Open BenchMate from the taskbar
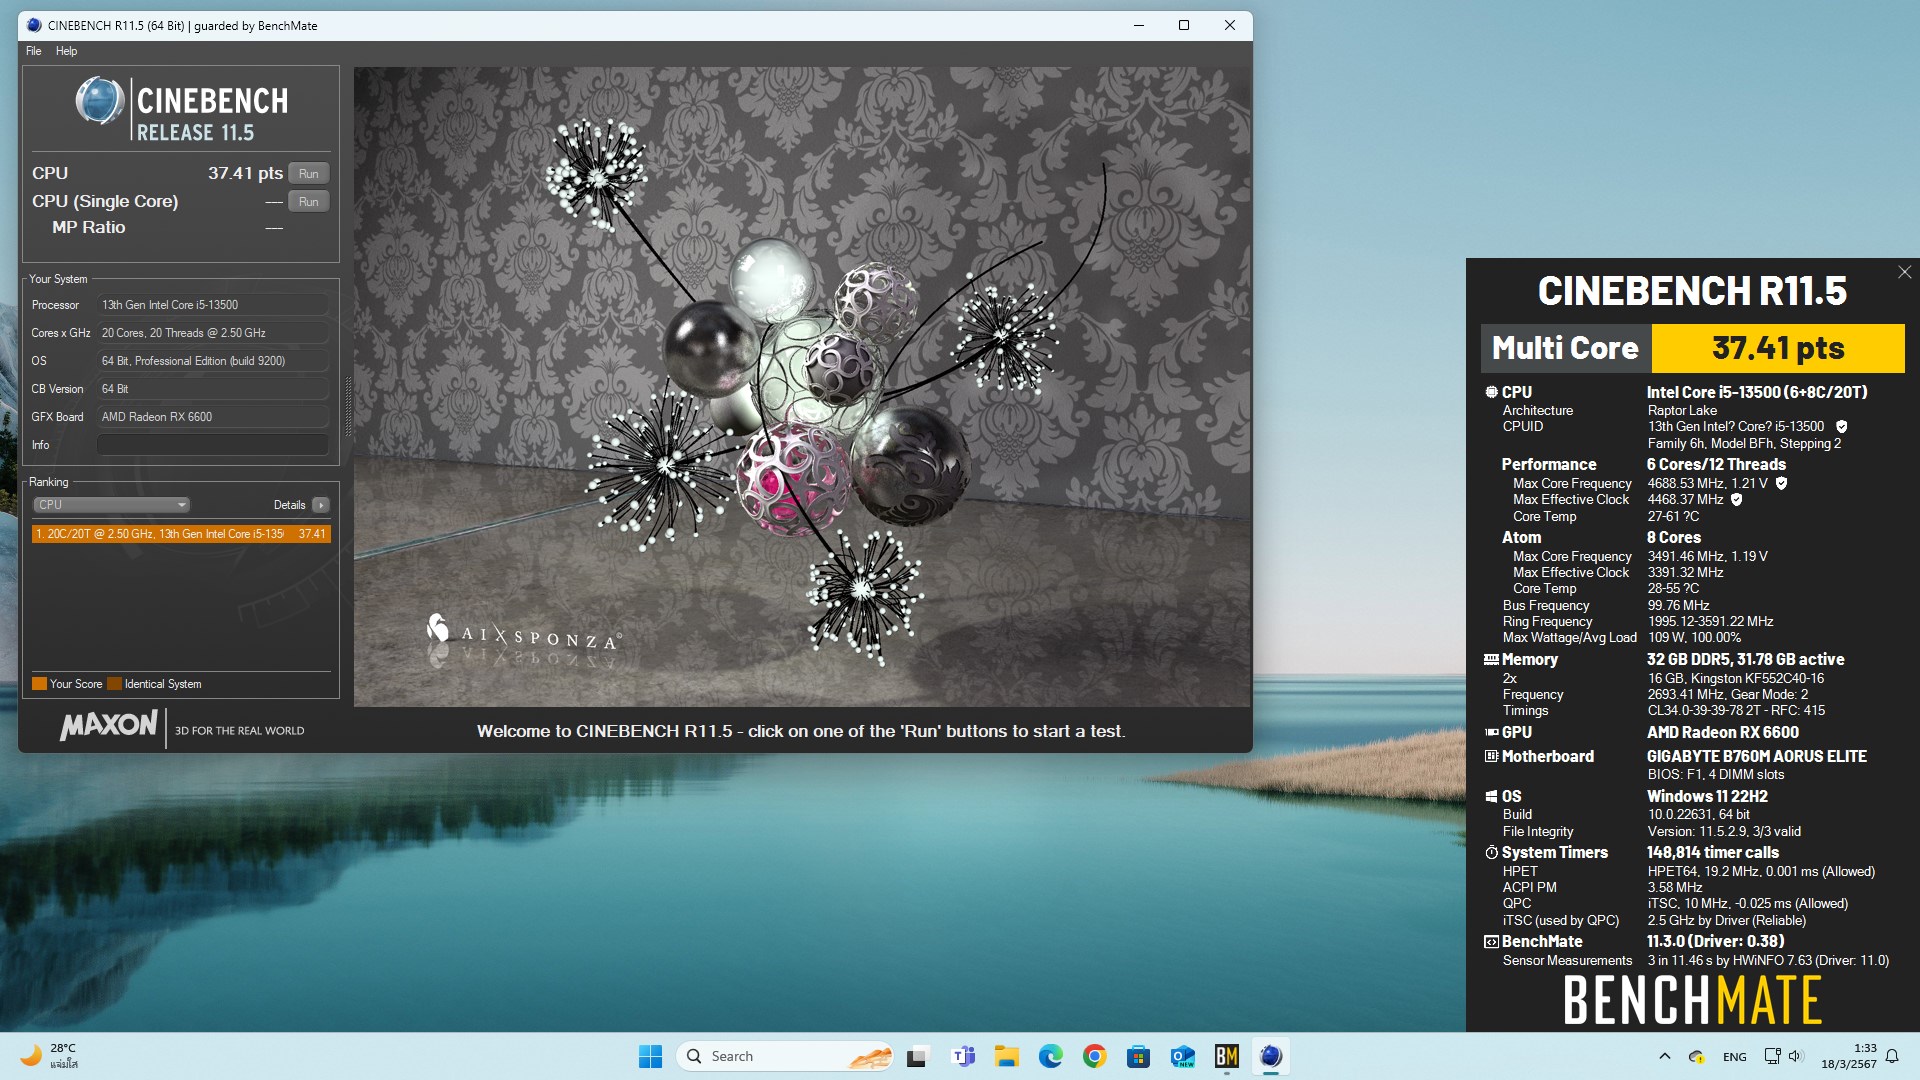Viewport: 1920px width, 1080px height. tap(1226, 1056)
